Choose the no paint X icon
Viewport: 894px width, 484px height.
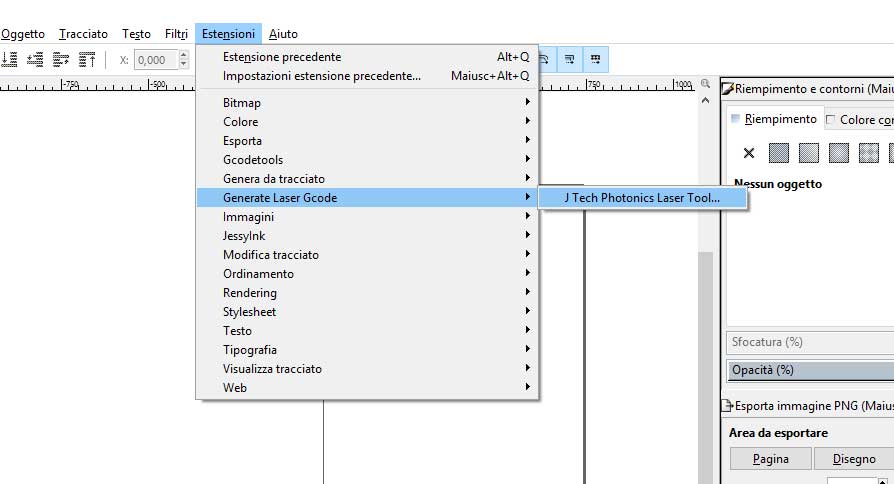pyautogui.click(x=749, y=153)
